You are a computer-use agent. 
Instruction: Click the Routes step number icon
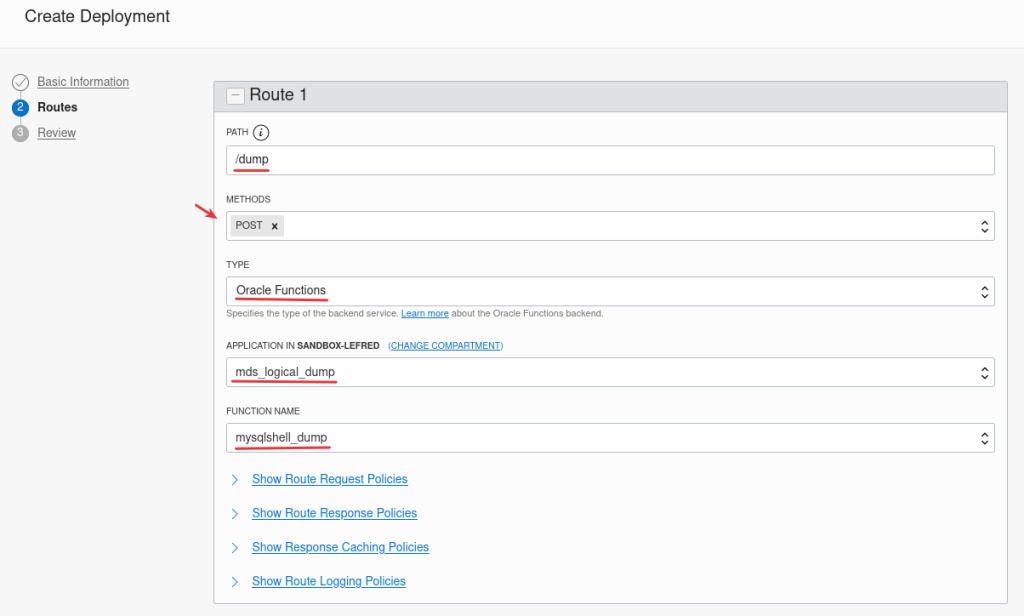click(x=21, y=107)
